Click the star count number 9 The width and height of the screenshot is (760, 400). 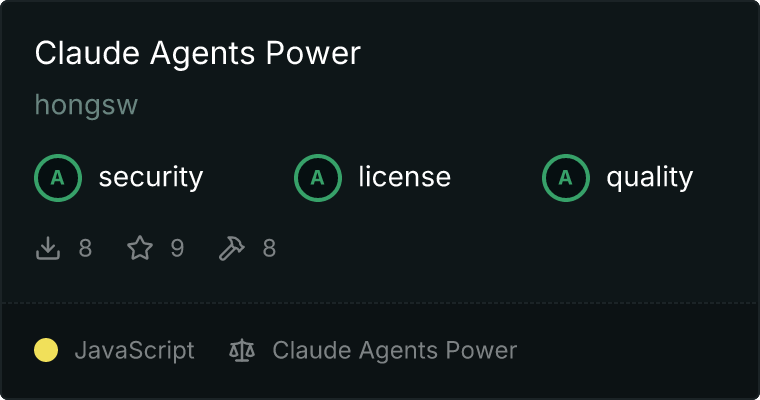point(177,248)
